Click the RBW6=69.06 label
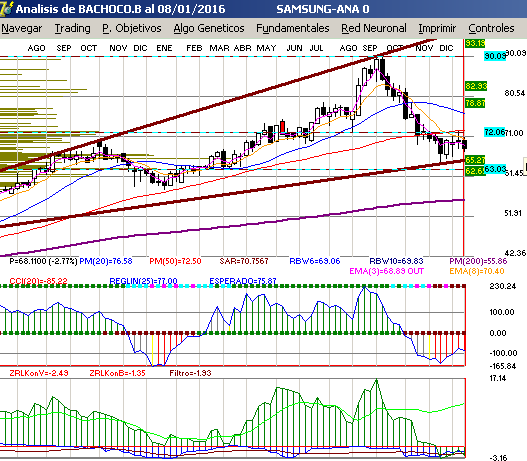This screenshot has width=527, height=461. pos(315,261)
